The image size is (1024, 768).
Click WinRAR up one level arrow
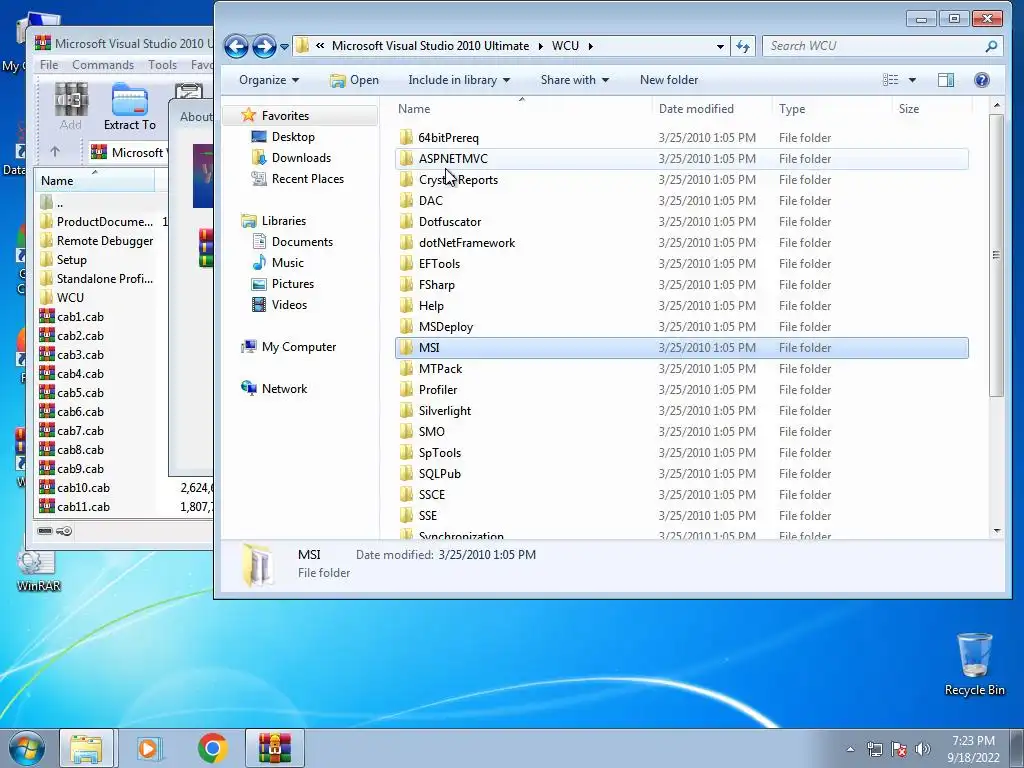(x=55, y=152)
